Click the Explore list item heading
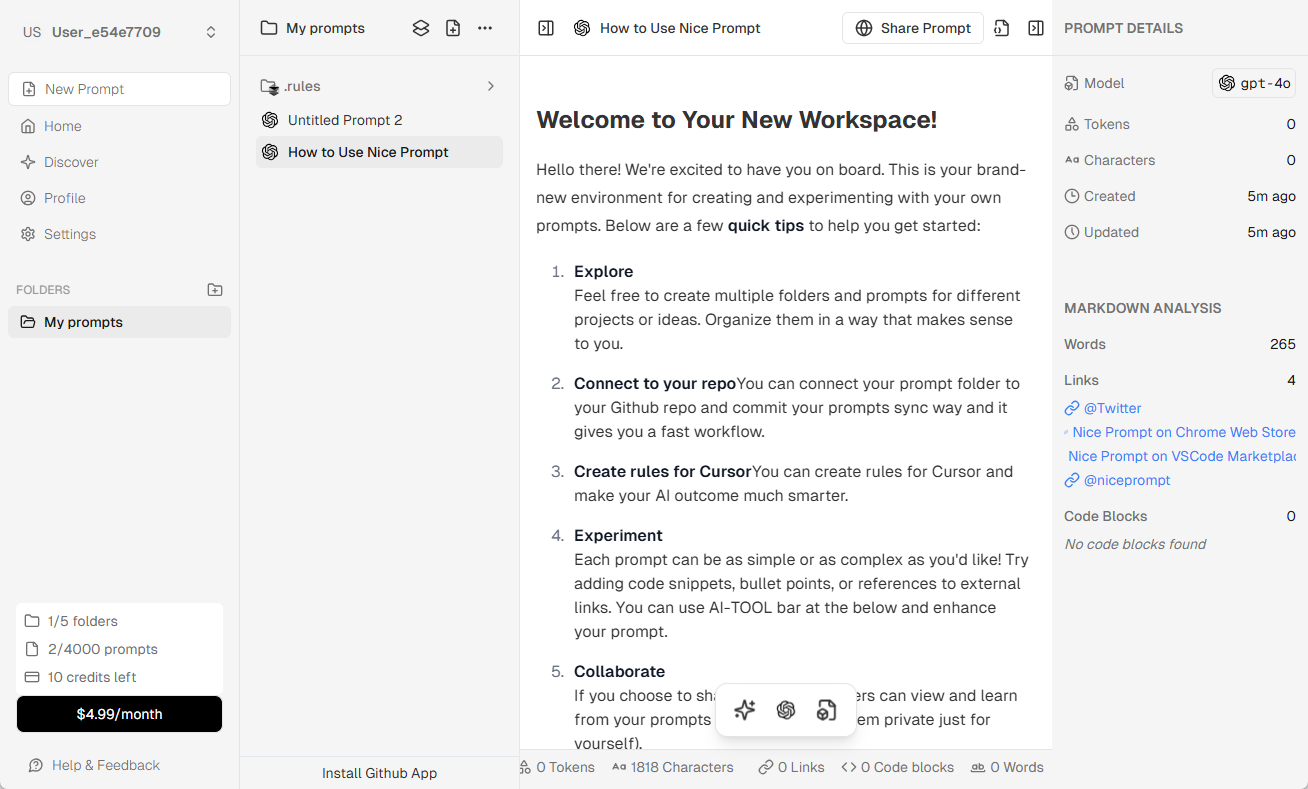The width and height of the screenshot is (1308, 789). click(x=603, y=272)
